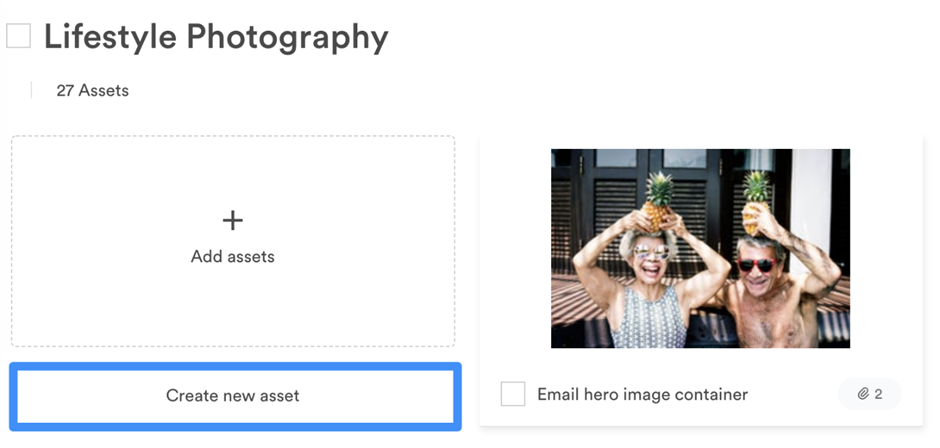Click the Lifestyle Photography heading
The width and height of the screenshot is (940, 448).
(x=216, y=37)
